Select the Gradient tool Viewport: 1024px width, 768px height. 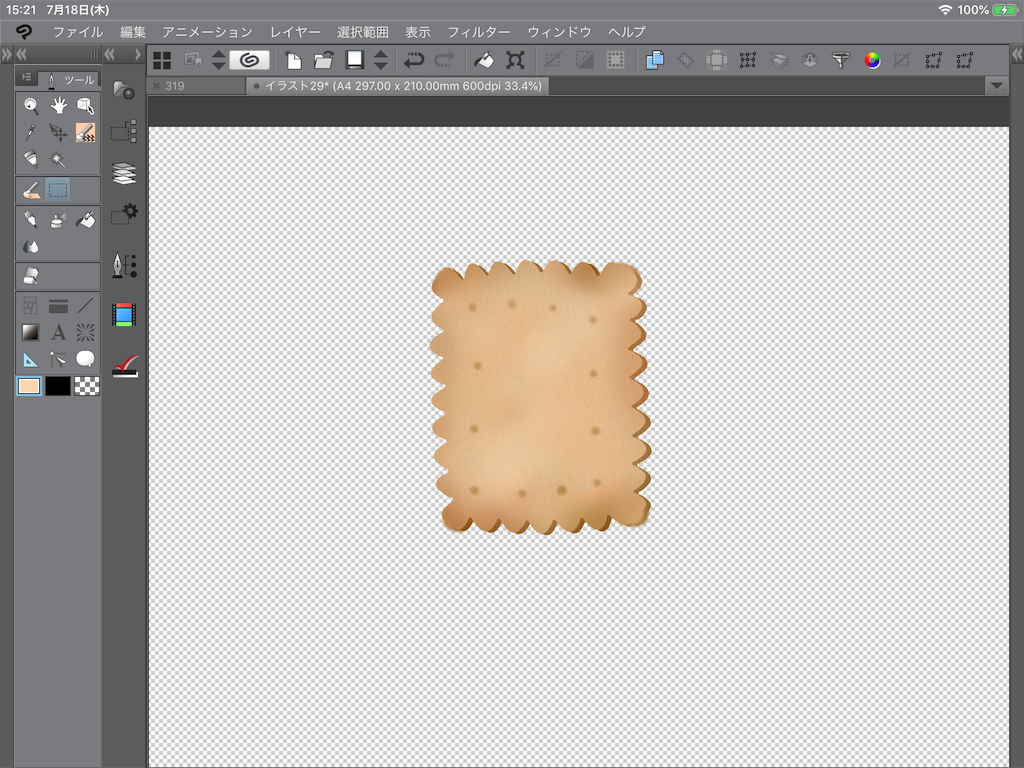(31, 332)
